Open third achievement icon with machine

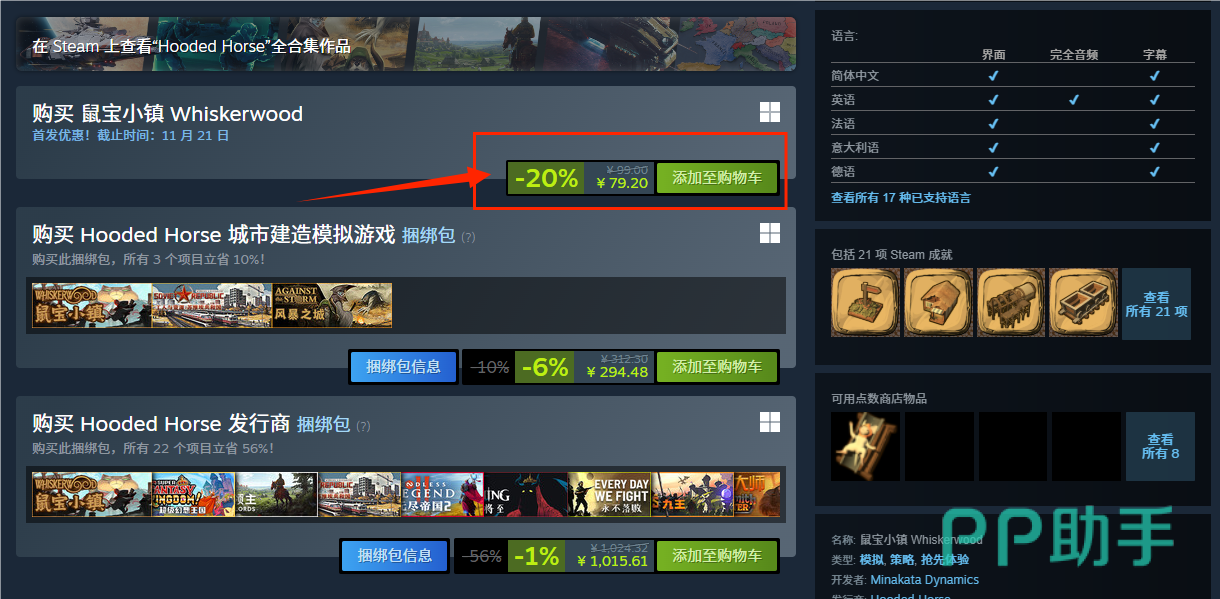point(1011,303)
